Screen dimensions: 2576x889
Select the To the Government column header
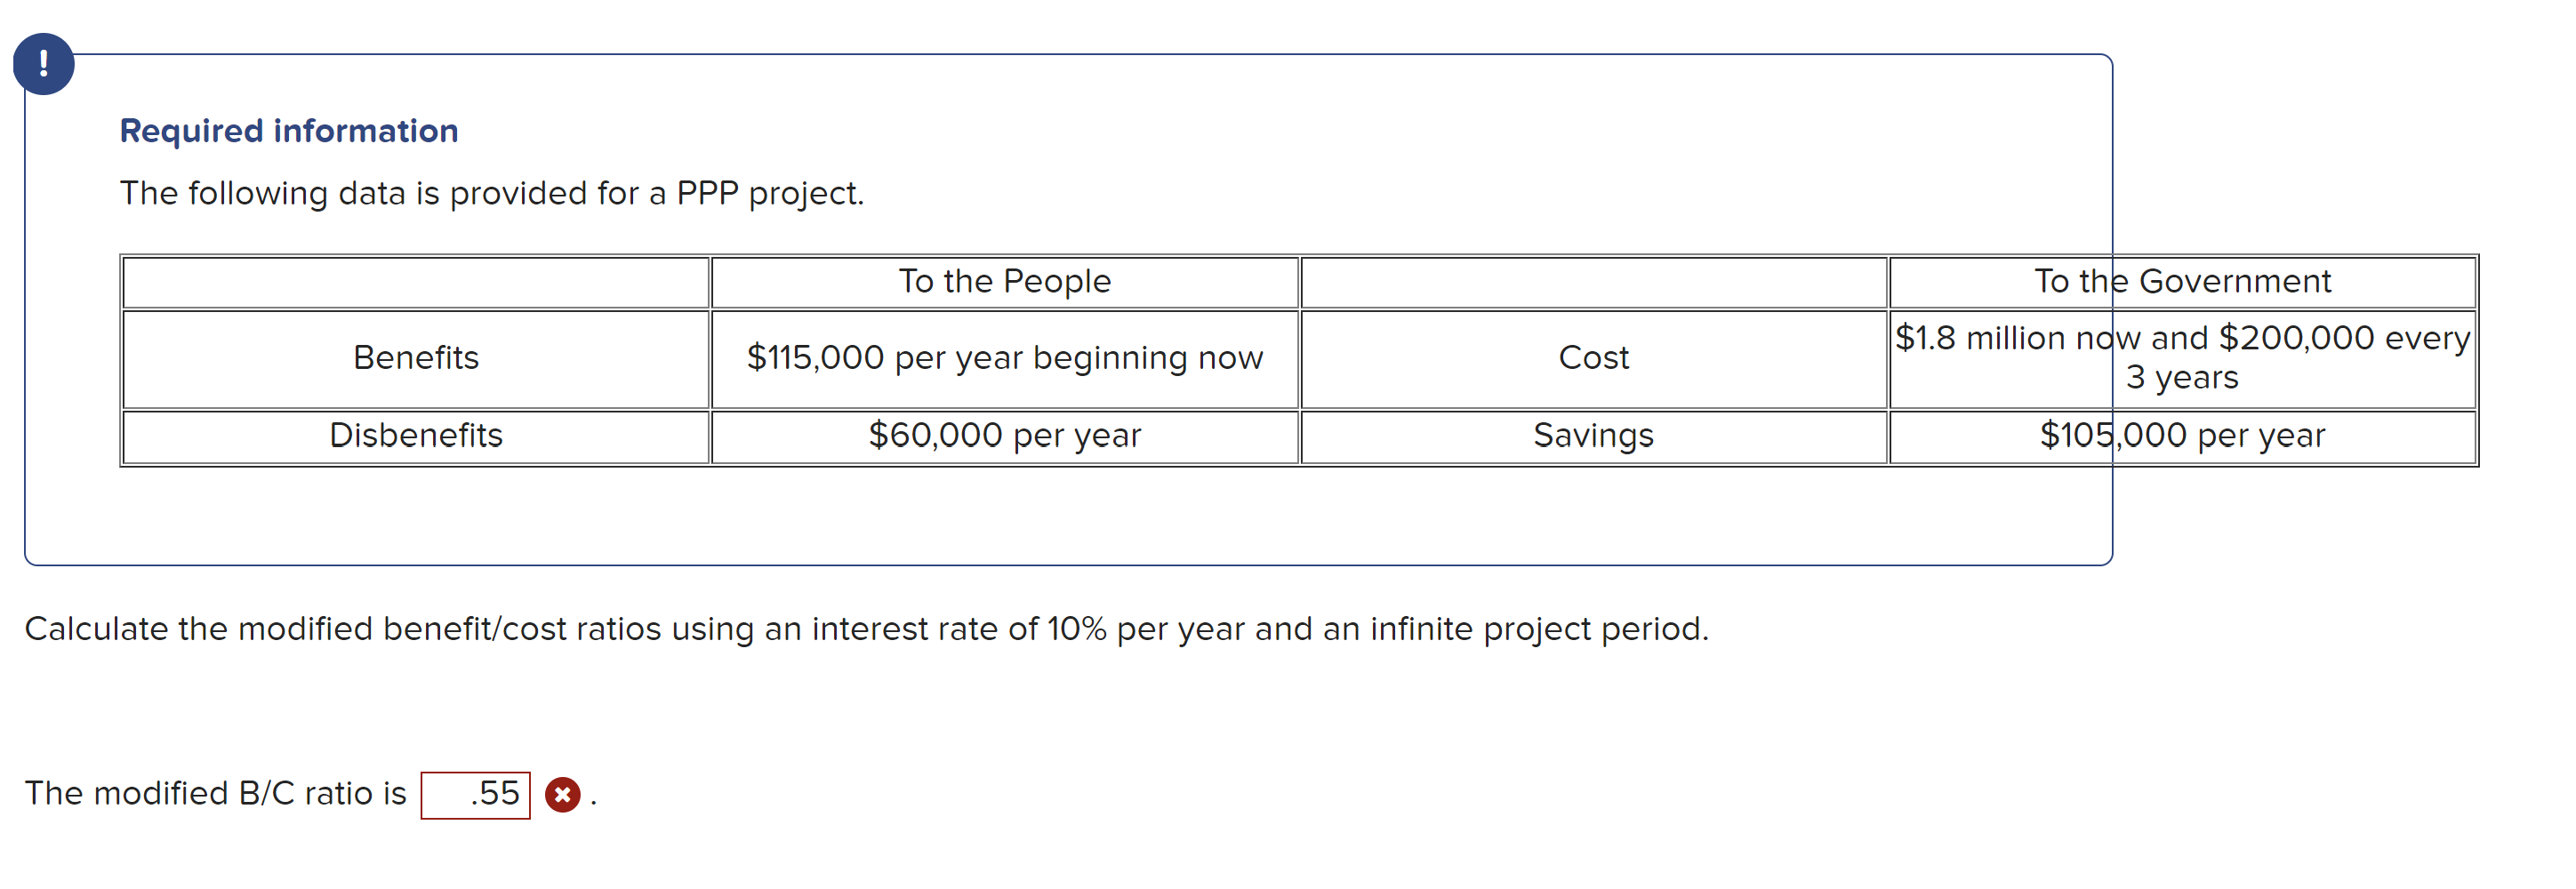[2183, 281]
